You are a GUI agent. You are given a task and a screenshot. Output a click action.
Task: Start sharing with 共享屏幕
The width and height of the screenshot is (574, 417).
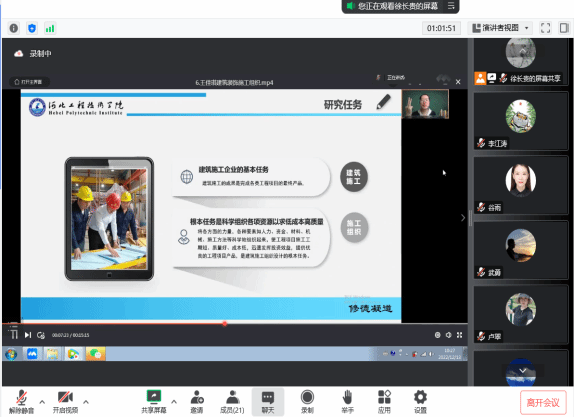point(154,402)
